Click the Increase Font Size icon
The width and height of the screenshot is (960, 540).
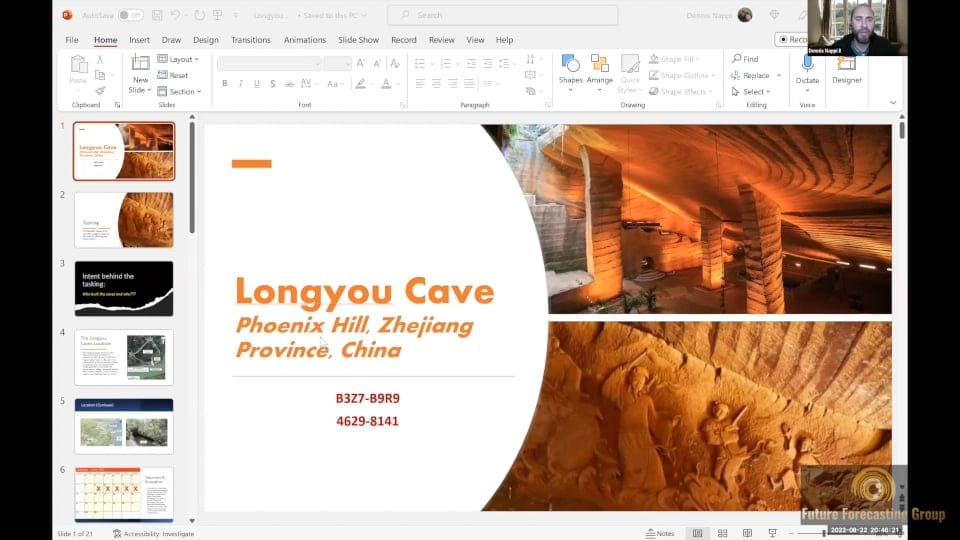coord(361,63)
